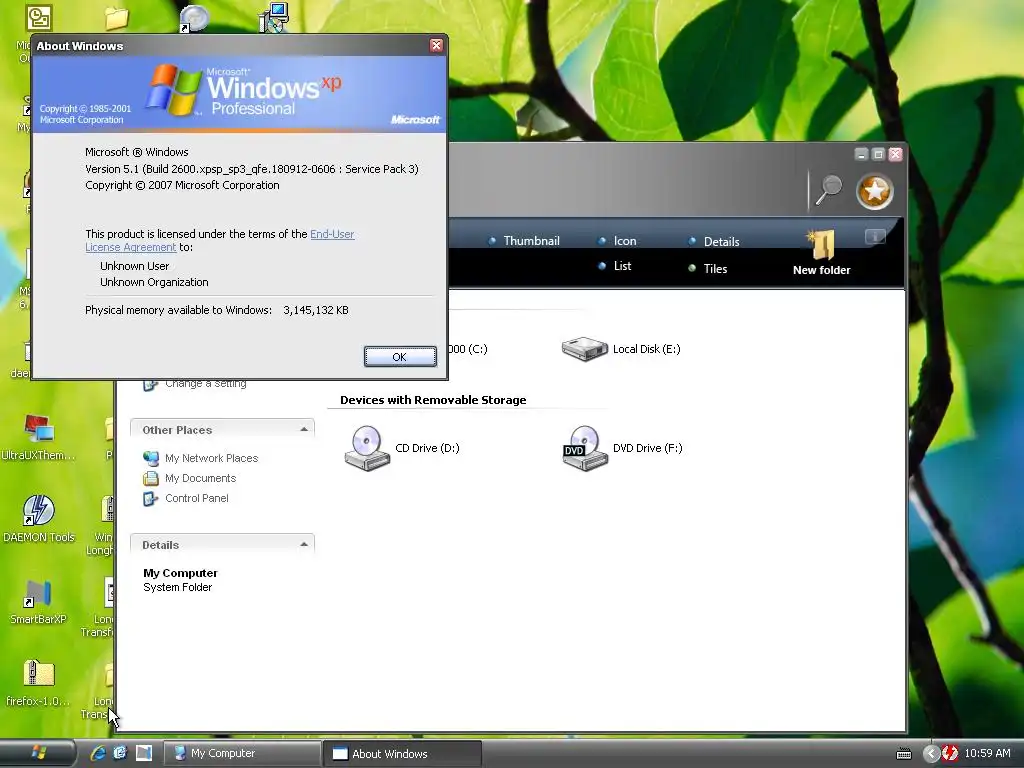Select firefox-1.0 archive on desktop
The height and width of the screenshot is (768, 1024).
(x=38, y=684)
